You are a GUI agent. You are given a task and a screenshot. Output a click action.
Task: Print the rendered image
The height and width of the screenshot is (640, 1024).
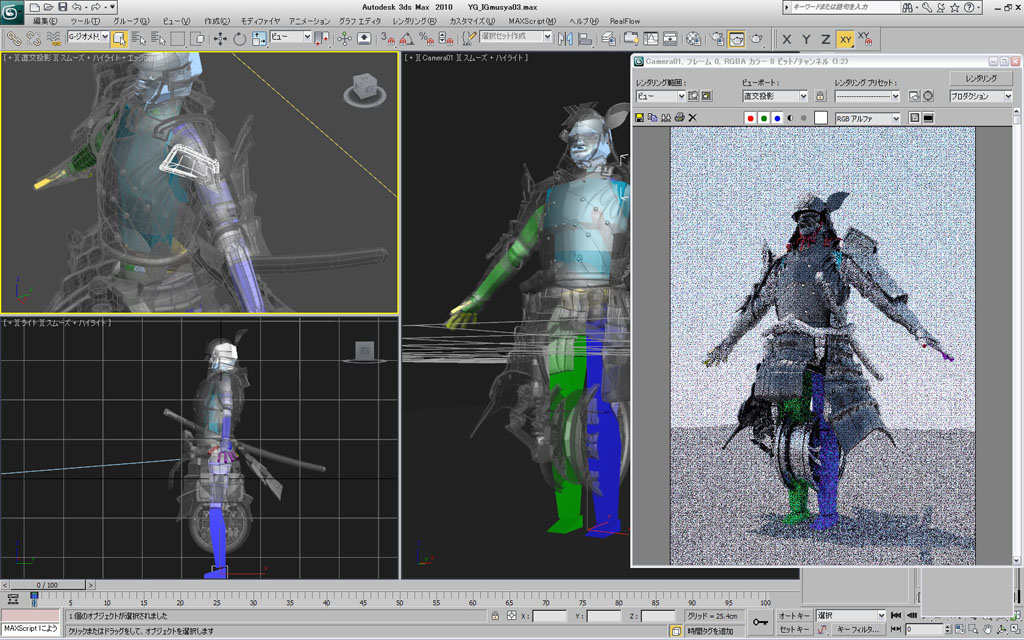click(x=679, y=118)
